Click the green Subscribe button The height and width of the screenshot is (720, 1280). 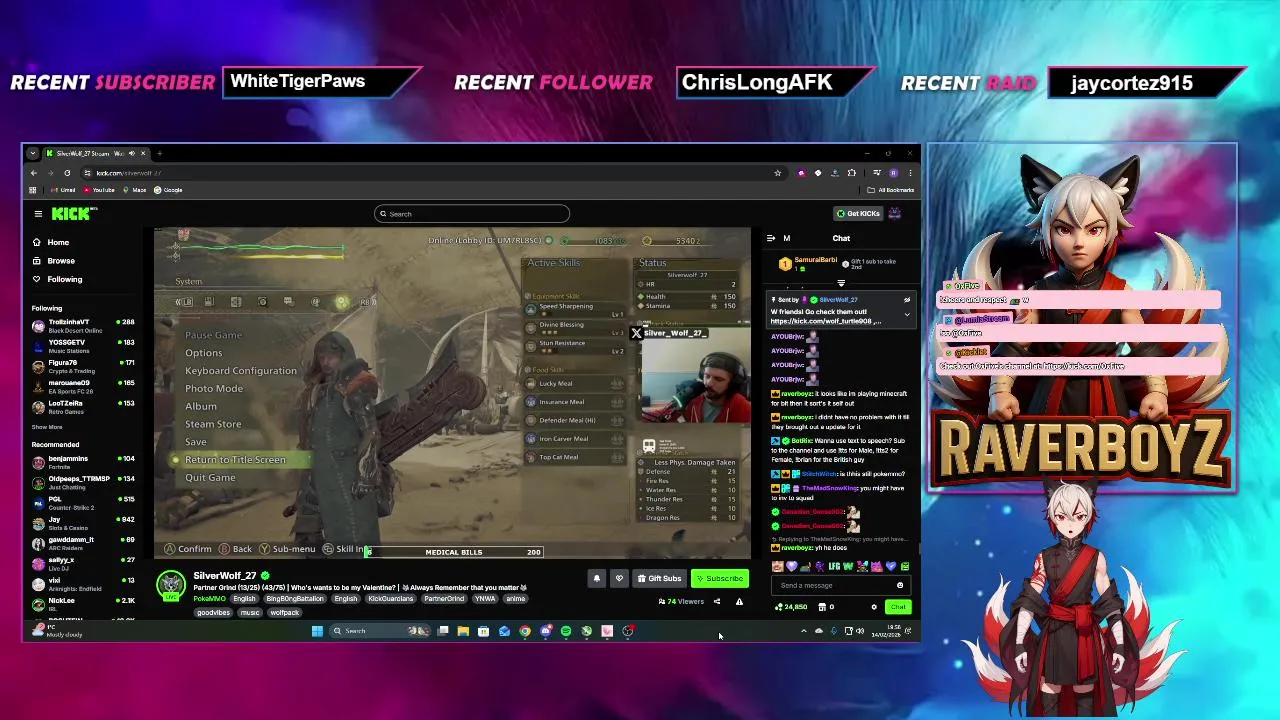tap(720, 578)
